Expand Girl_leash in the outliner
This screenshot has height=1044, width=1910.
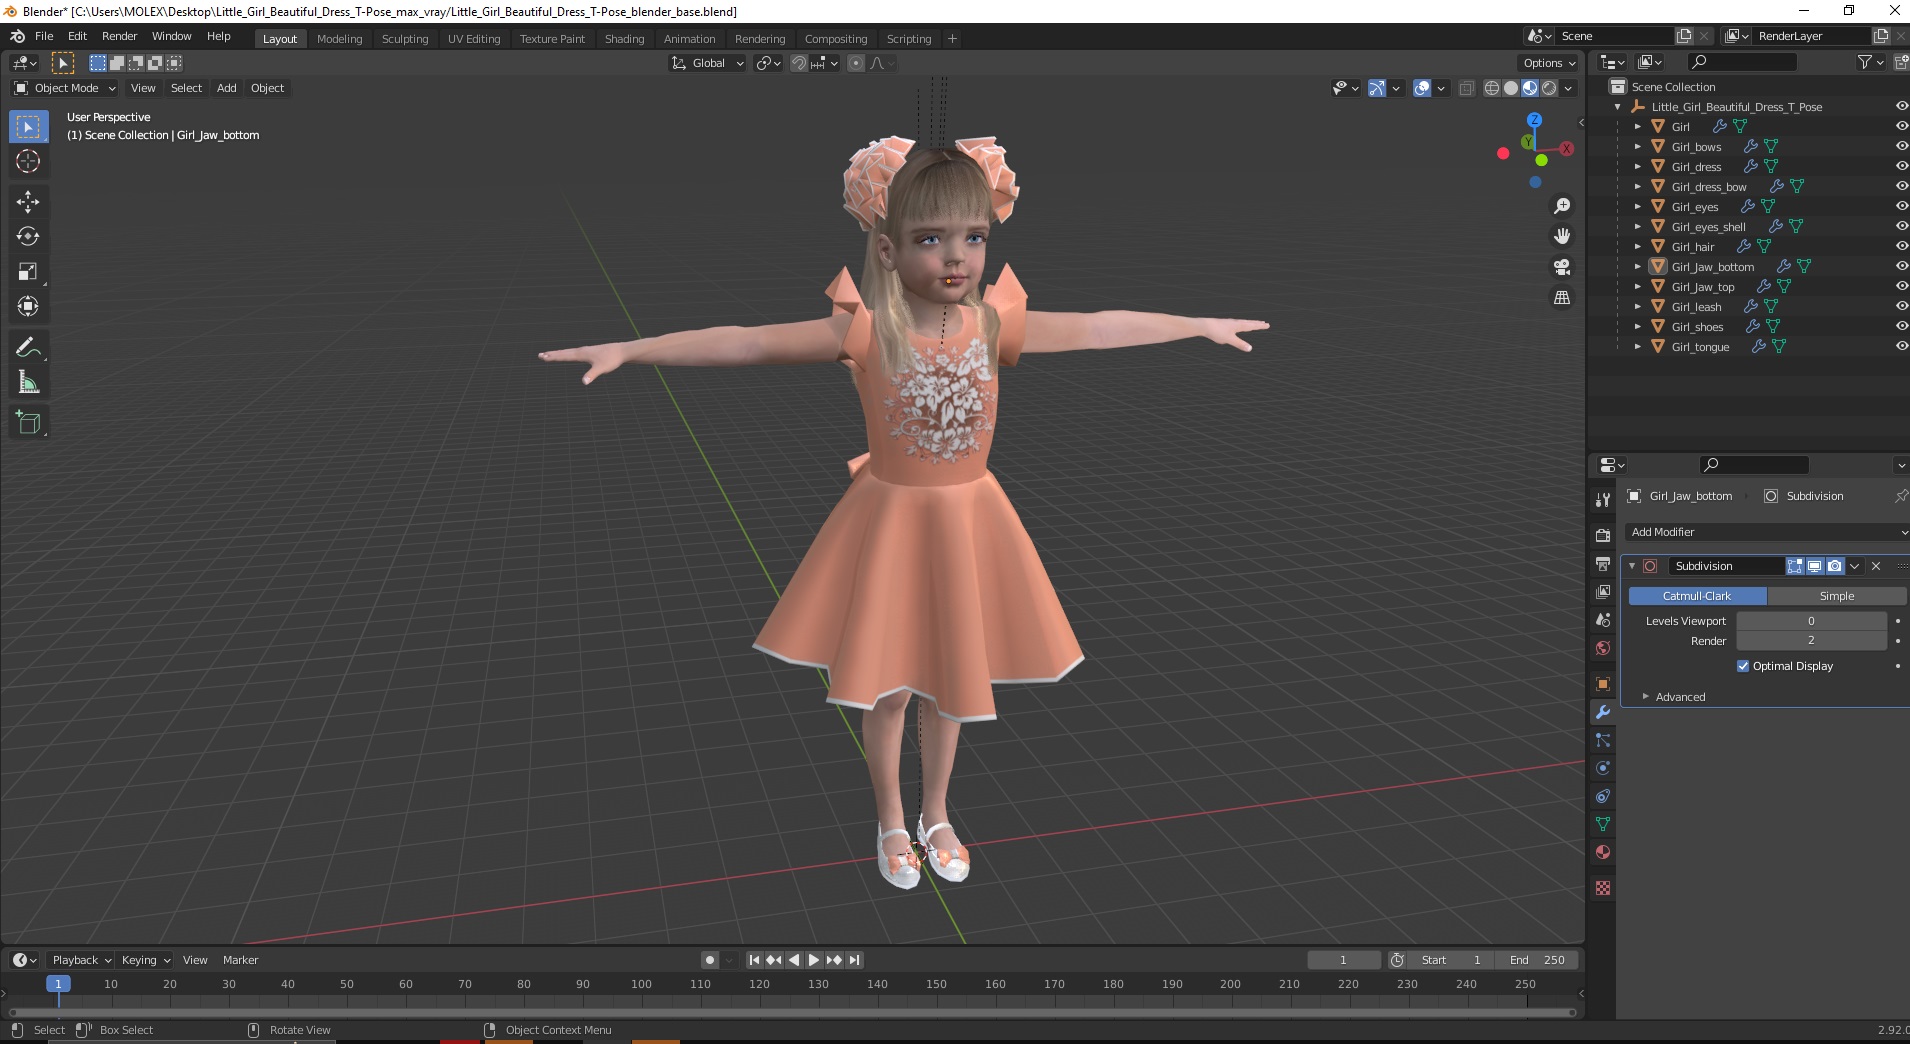point(1637,307)
